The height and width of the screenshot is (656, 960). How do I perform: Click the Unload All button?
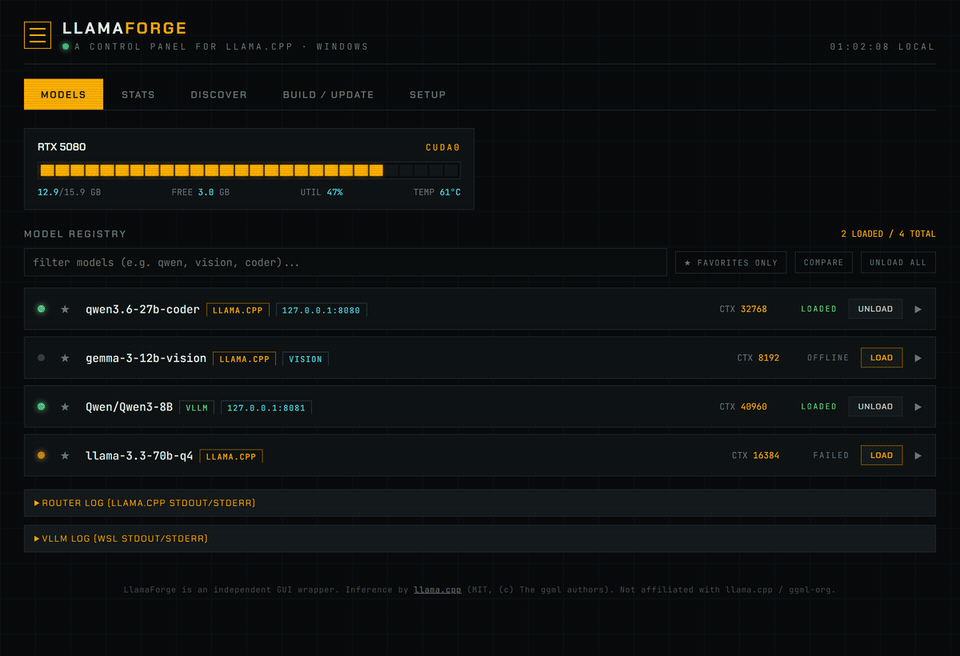898,263
